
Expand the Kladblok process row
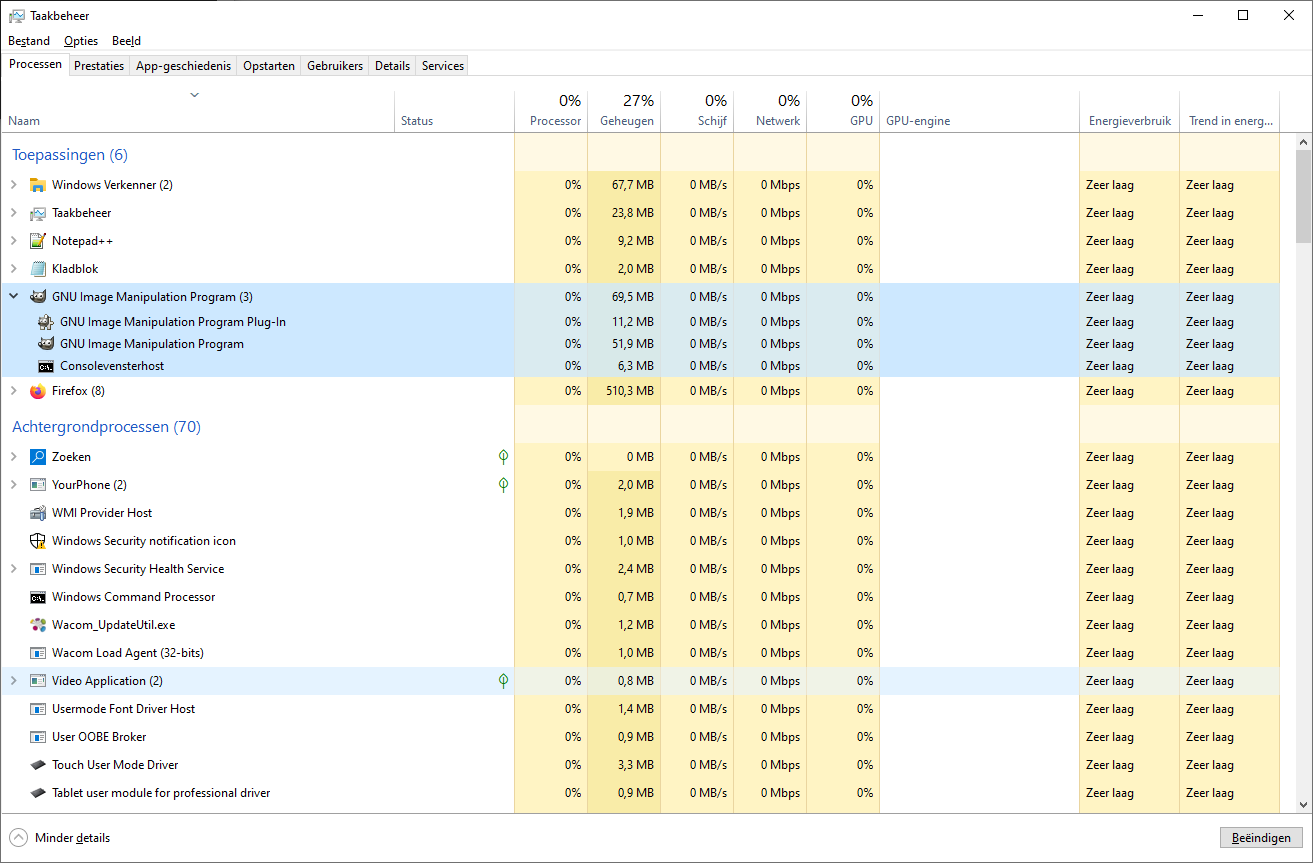(x=13, y=269)
